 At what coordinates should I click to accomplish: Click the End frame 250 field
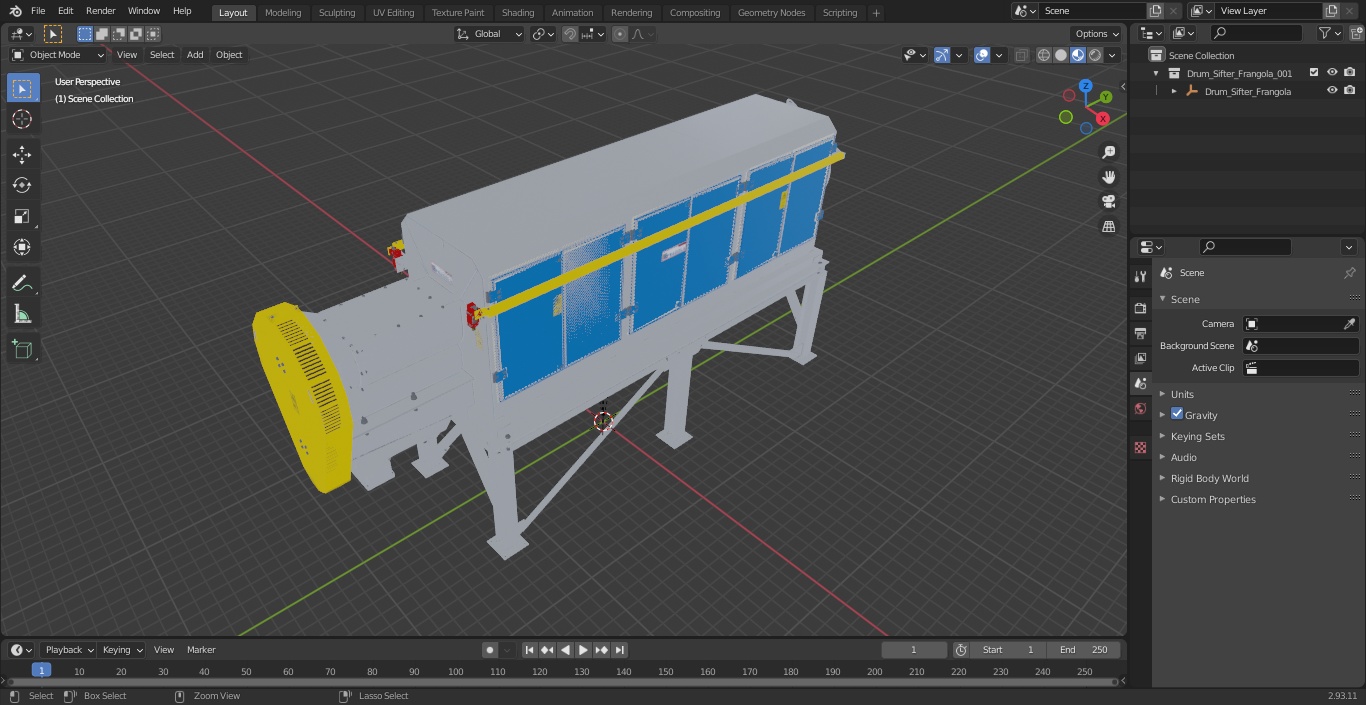1084,650
